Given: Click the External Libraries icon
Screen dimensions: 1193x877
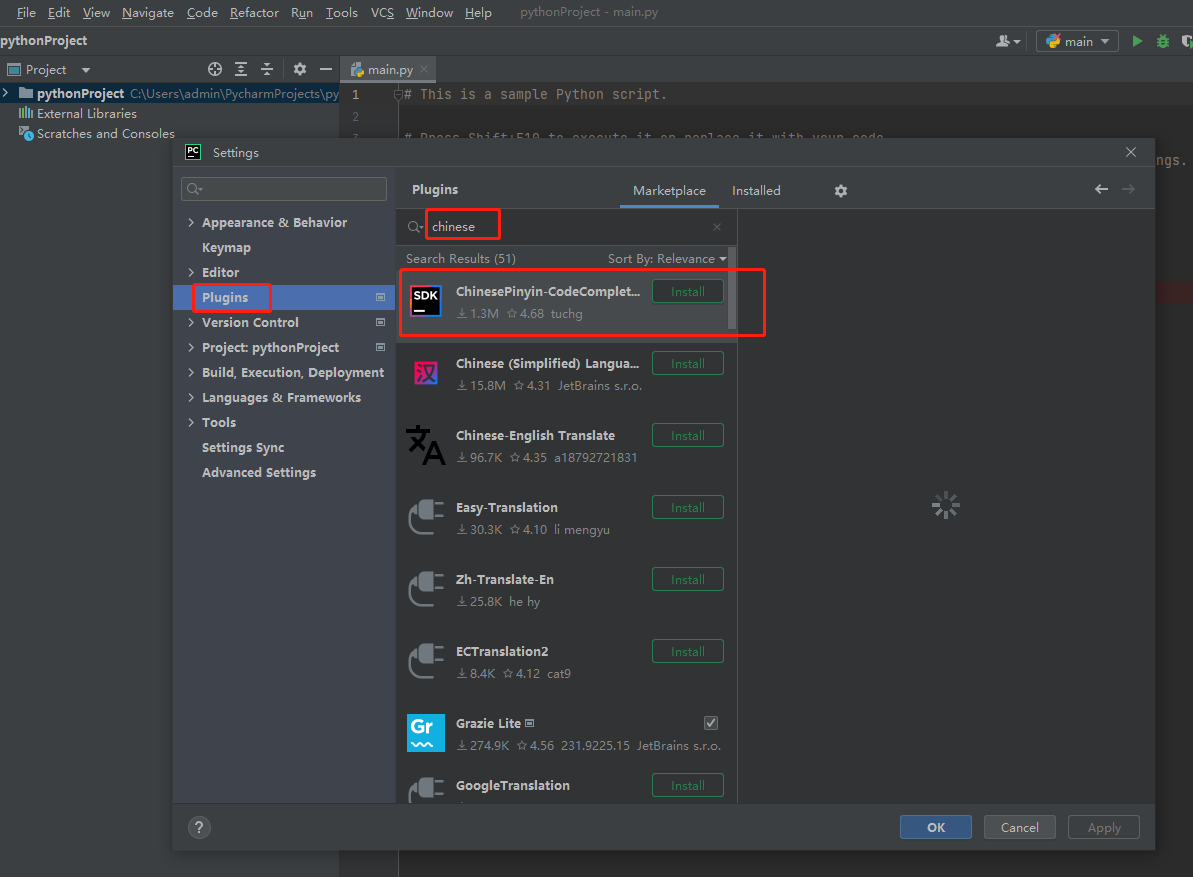Looking at the screenshot, I should (26, 113).
